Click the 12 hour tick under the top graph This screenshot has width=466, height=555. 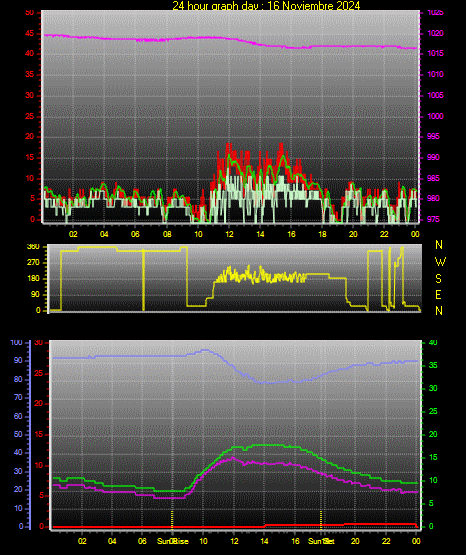(x=229, y=234)
